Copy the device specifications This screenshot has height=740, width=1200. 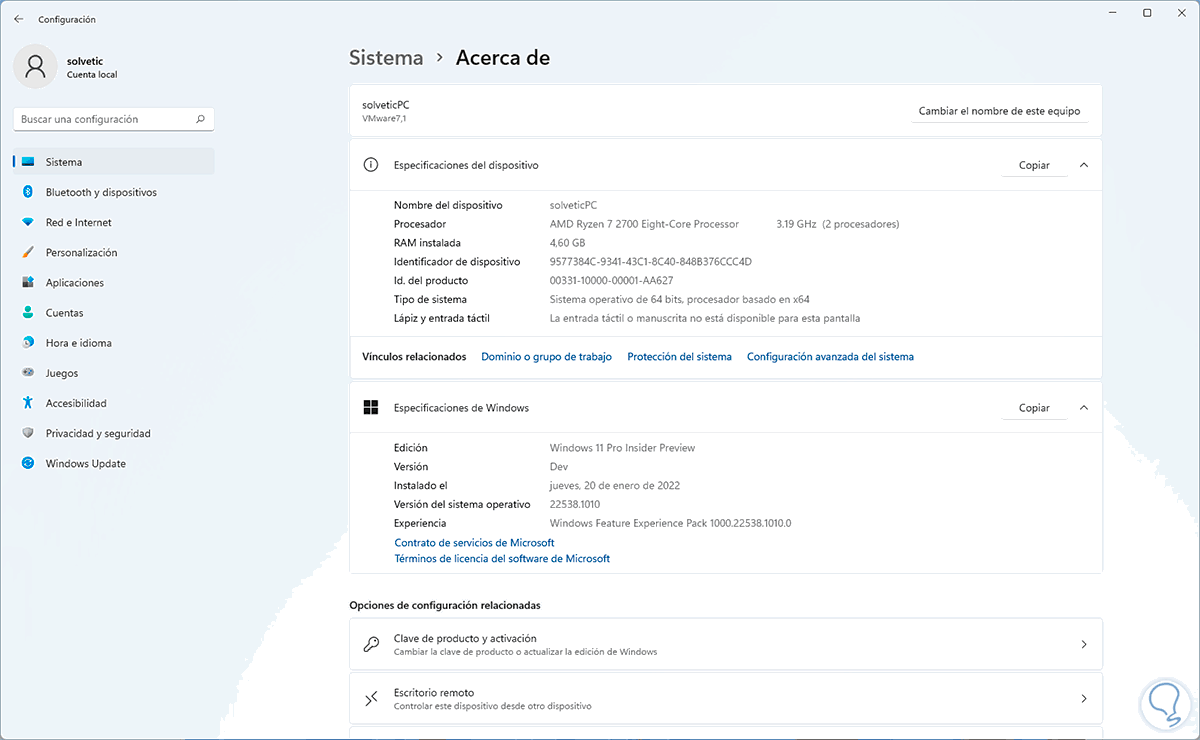(1034, 165)
